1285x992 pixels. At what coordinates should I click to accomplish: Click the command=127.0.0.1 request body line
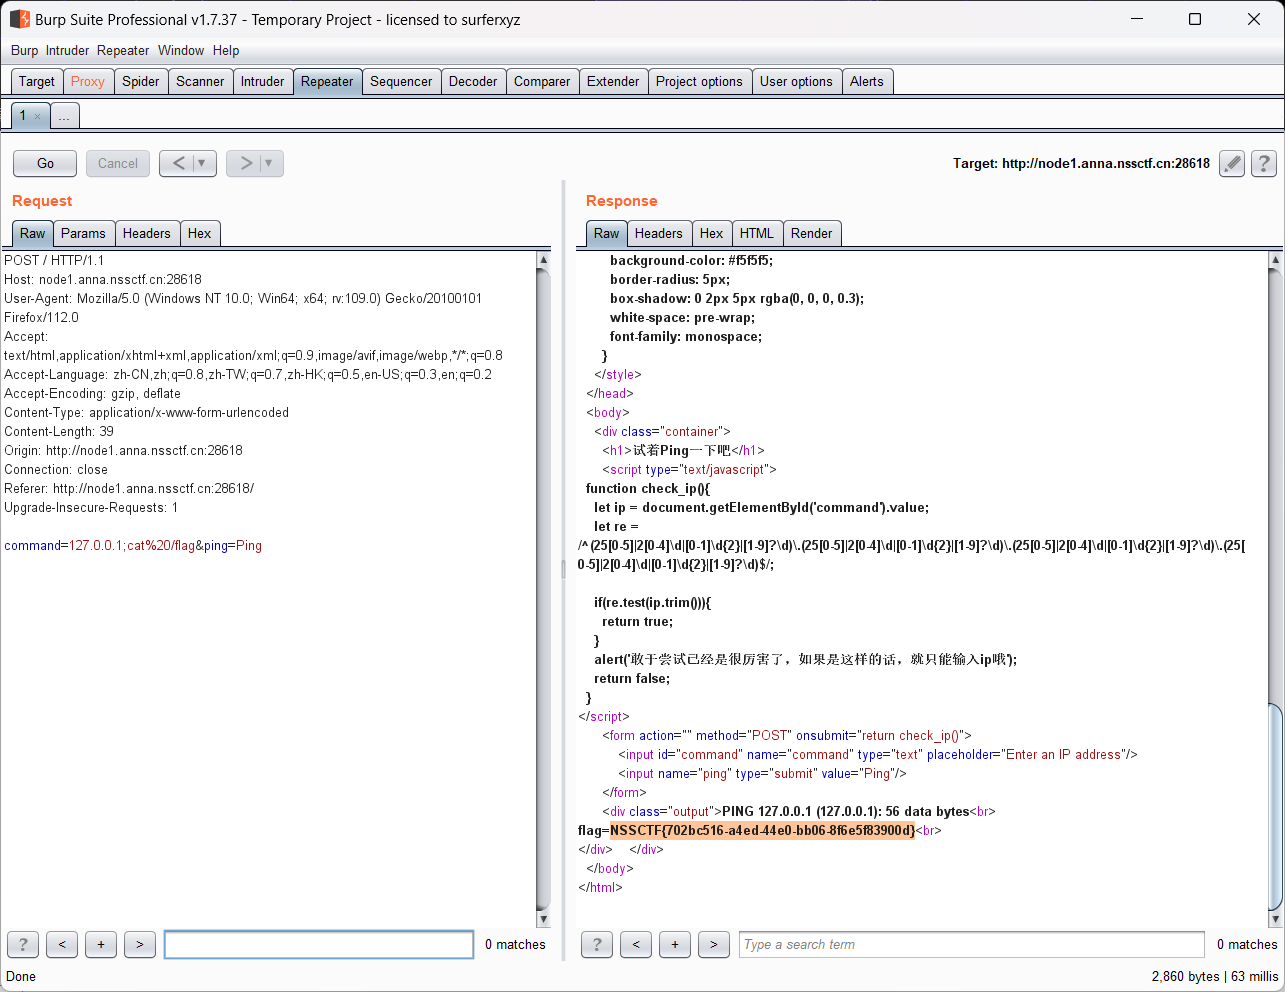click(x=133, y=545)
